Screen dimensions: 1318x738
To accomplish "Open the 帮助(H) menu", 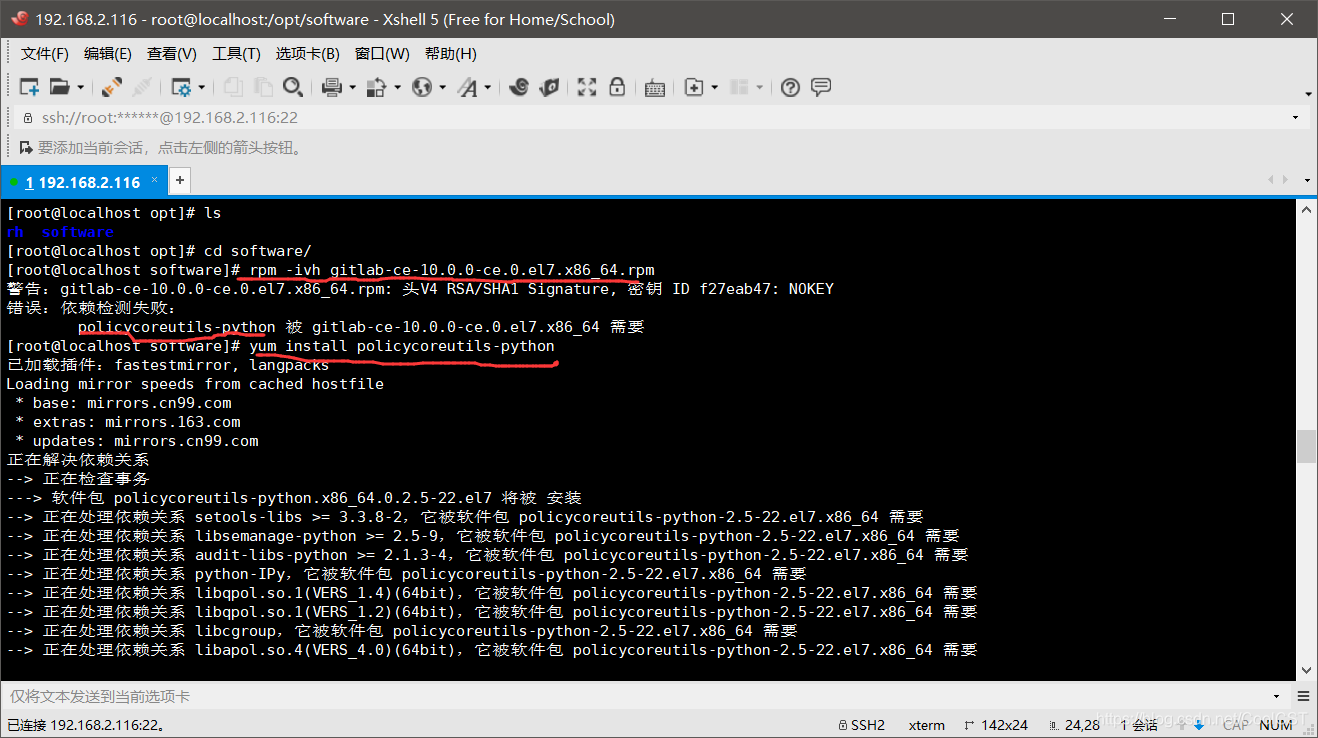I will [x=451, y=53].
